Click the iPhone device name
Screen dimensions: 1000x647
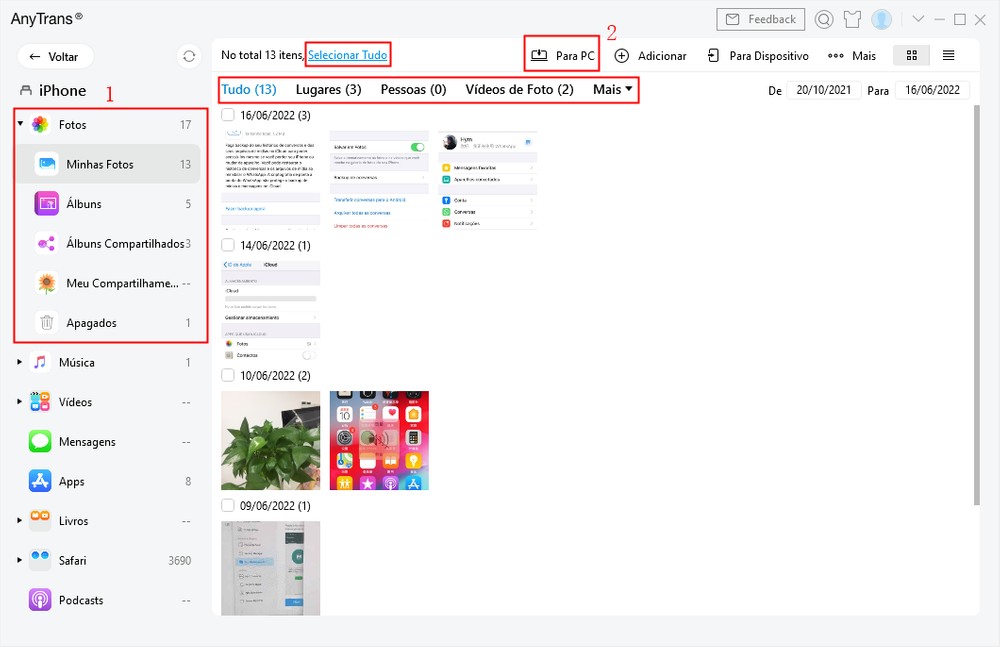(x=62, y=91)
